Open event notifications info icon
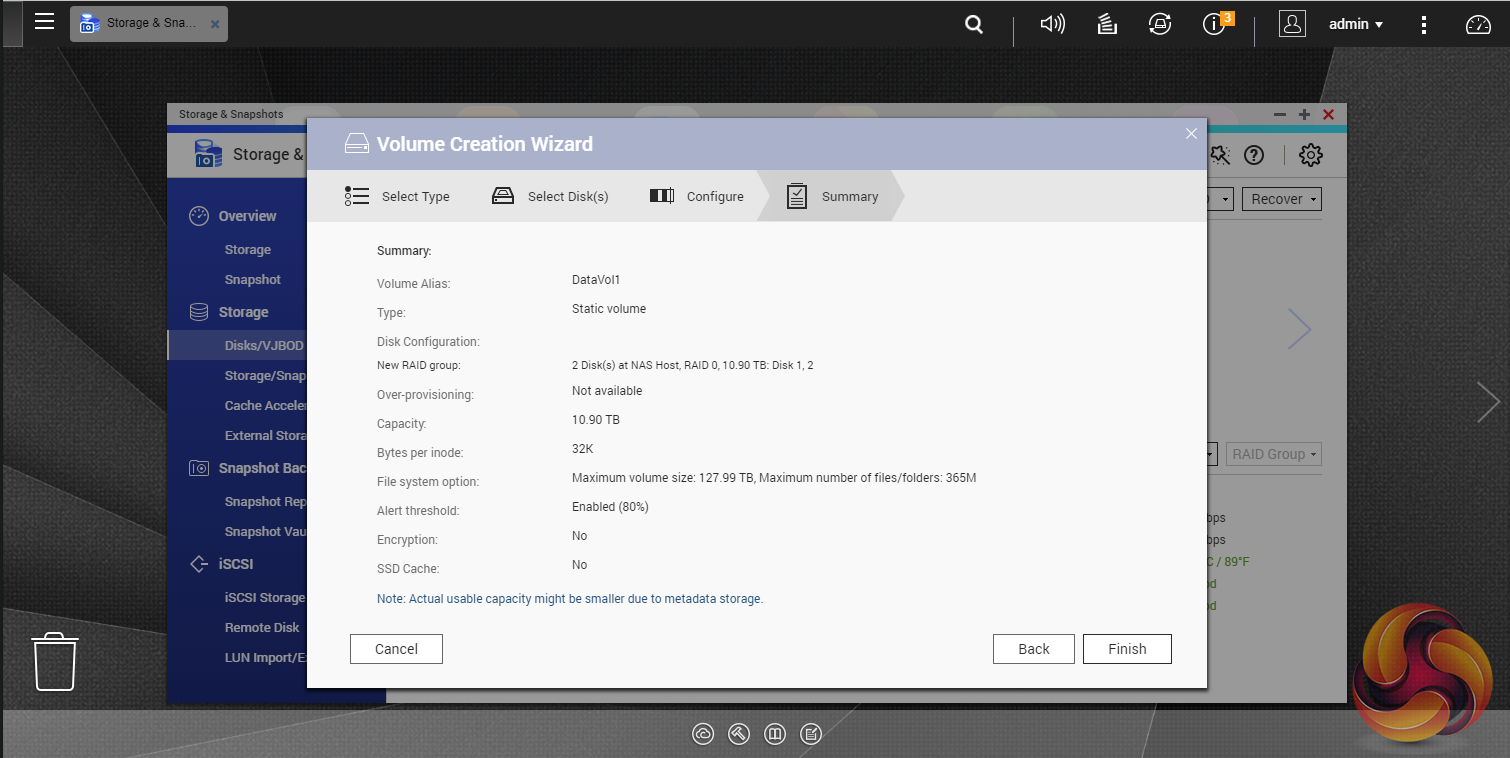Image resolution: width=1510 pixels, height=758 pixels. coord(1215,25)
